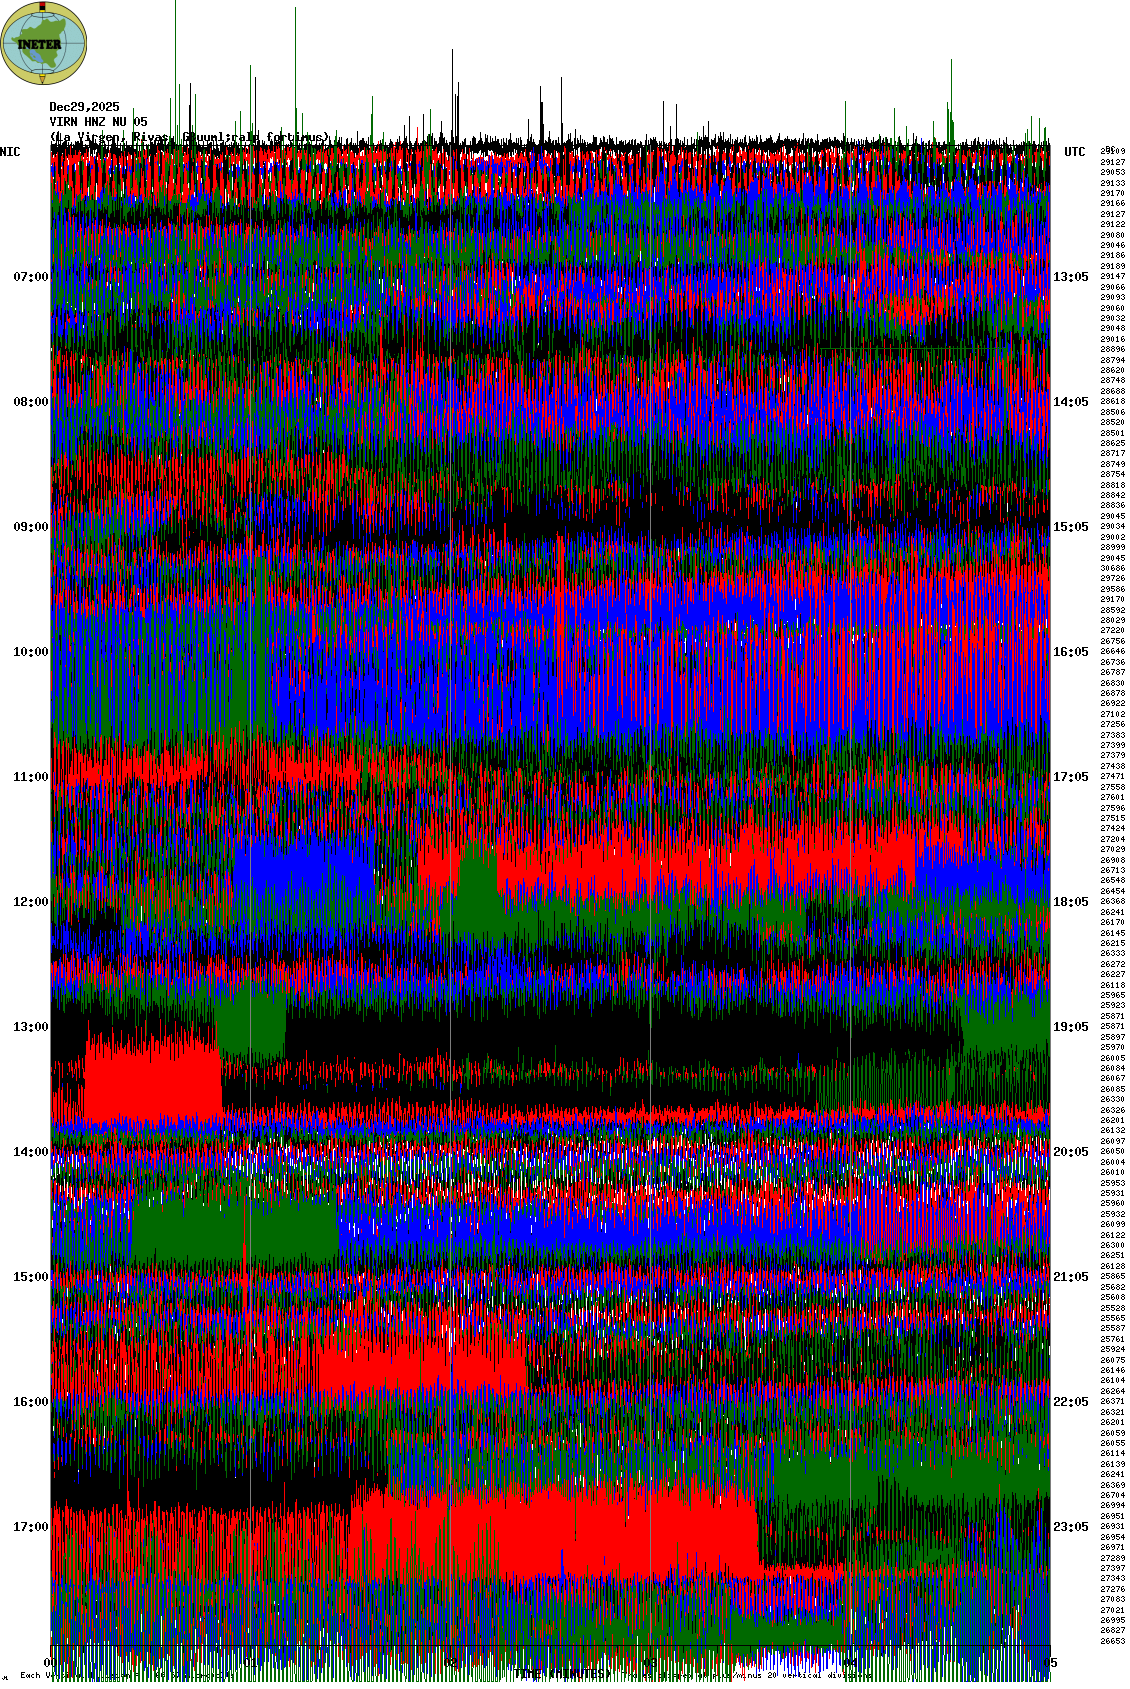Click the 17:00 local time label
Viewport: 1130px width, 1689px height.
pyautogui.click(x=30, y=1527)
